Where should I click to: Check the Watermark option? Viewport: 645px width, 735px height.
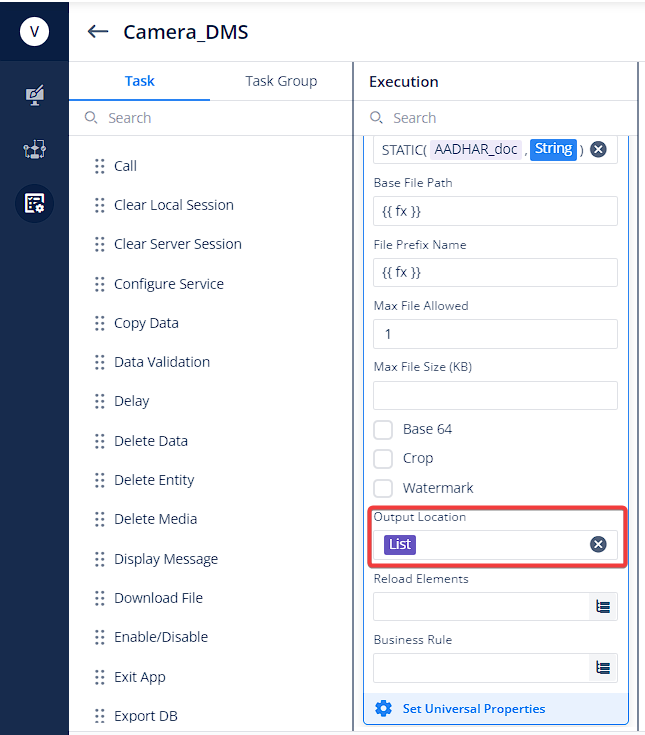[x=383, y=488]
